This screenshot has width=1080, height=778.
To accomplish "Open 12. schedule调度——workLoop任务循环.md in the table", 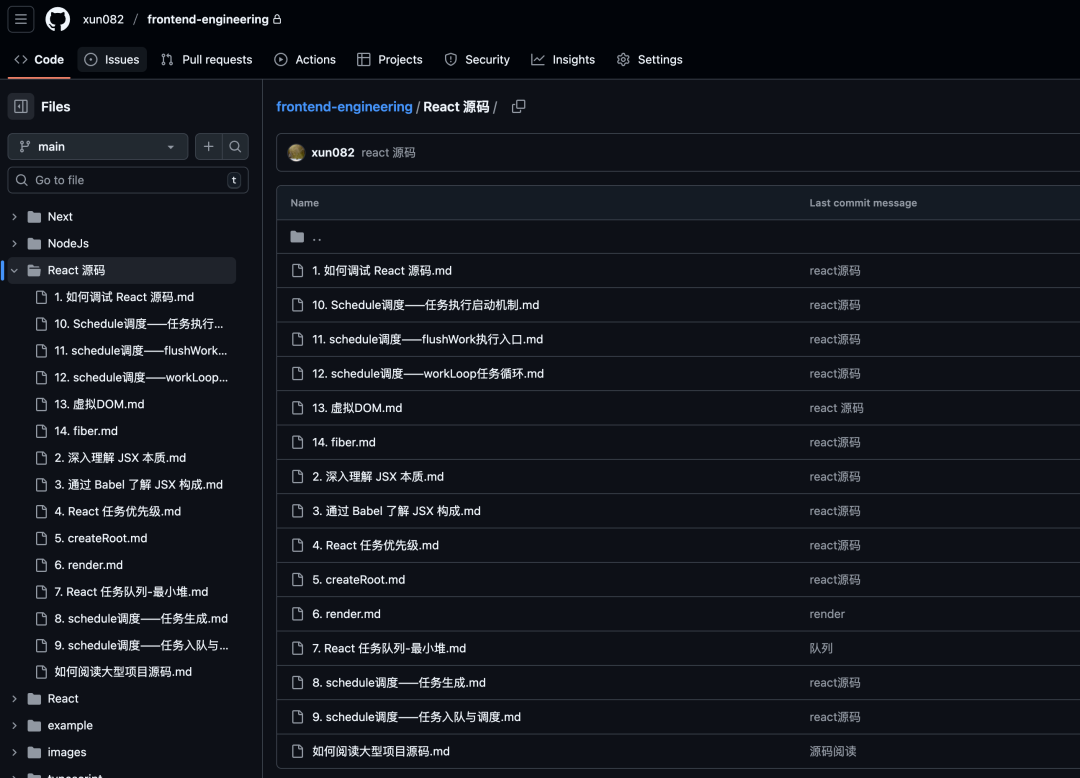I will point(428,374).
